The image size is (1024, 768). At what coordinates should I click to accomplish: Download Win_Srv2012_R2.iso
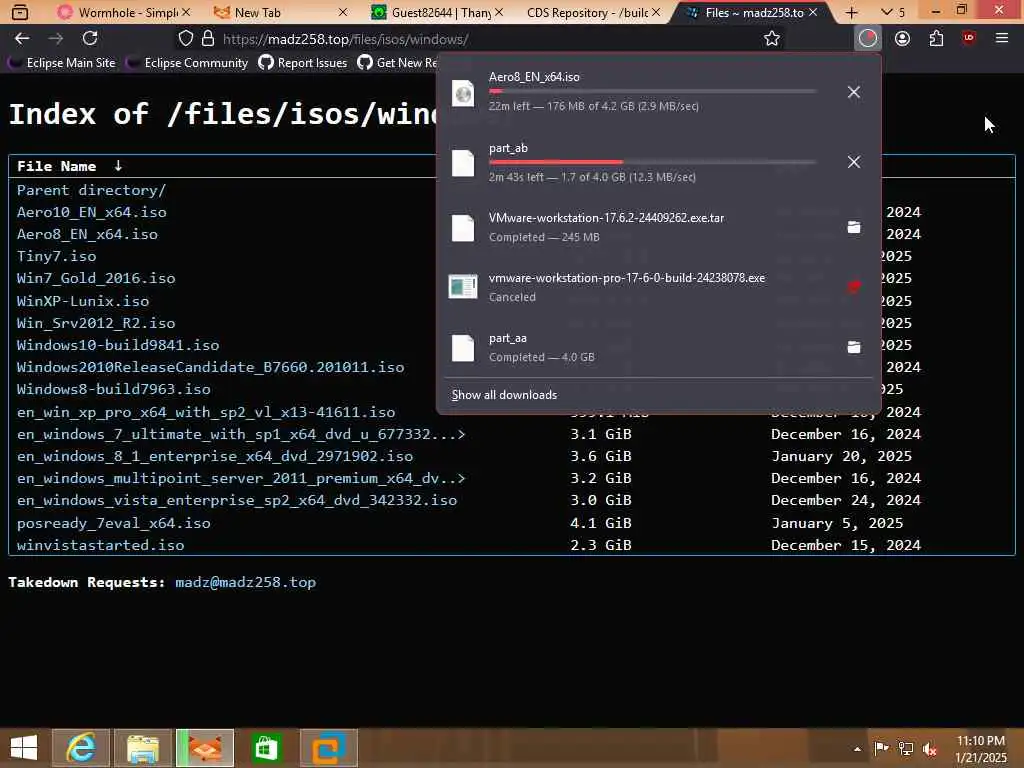pyautogui.click(x=96, y=323)
